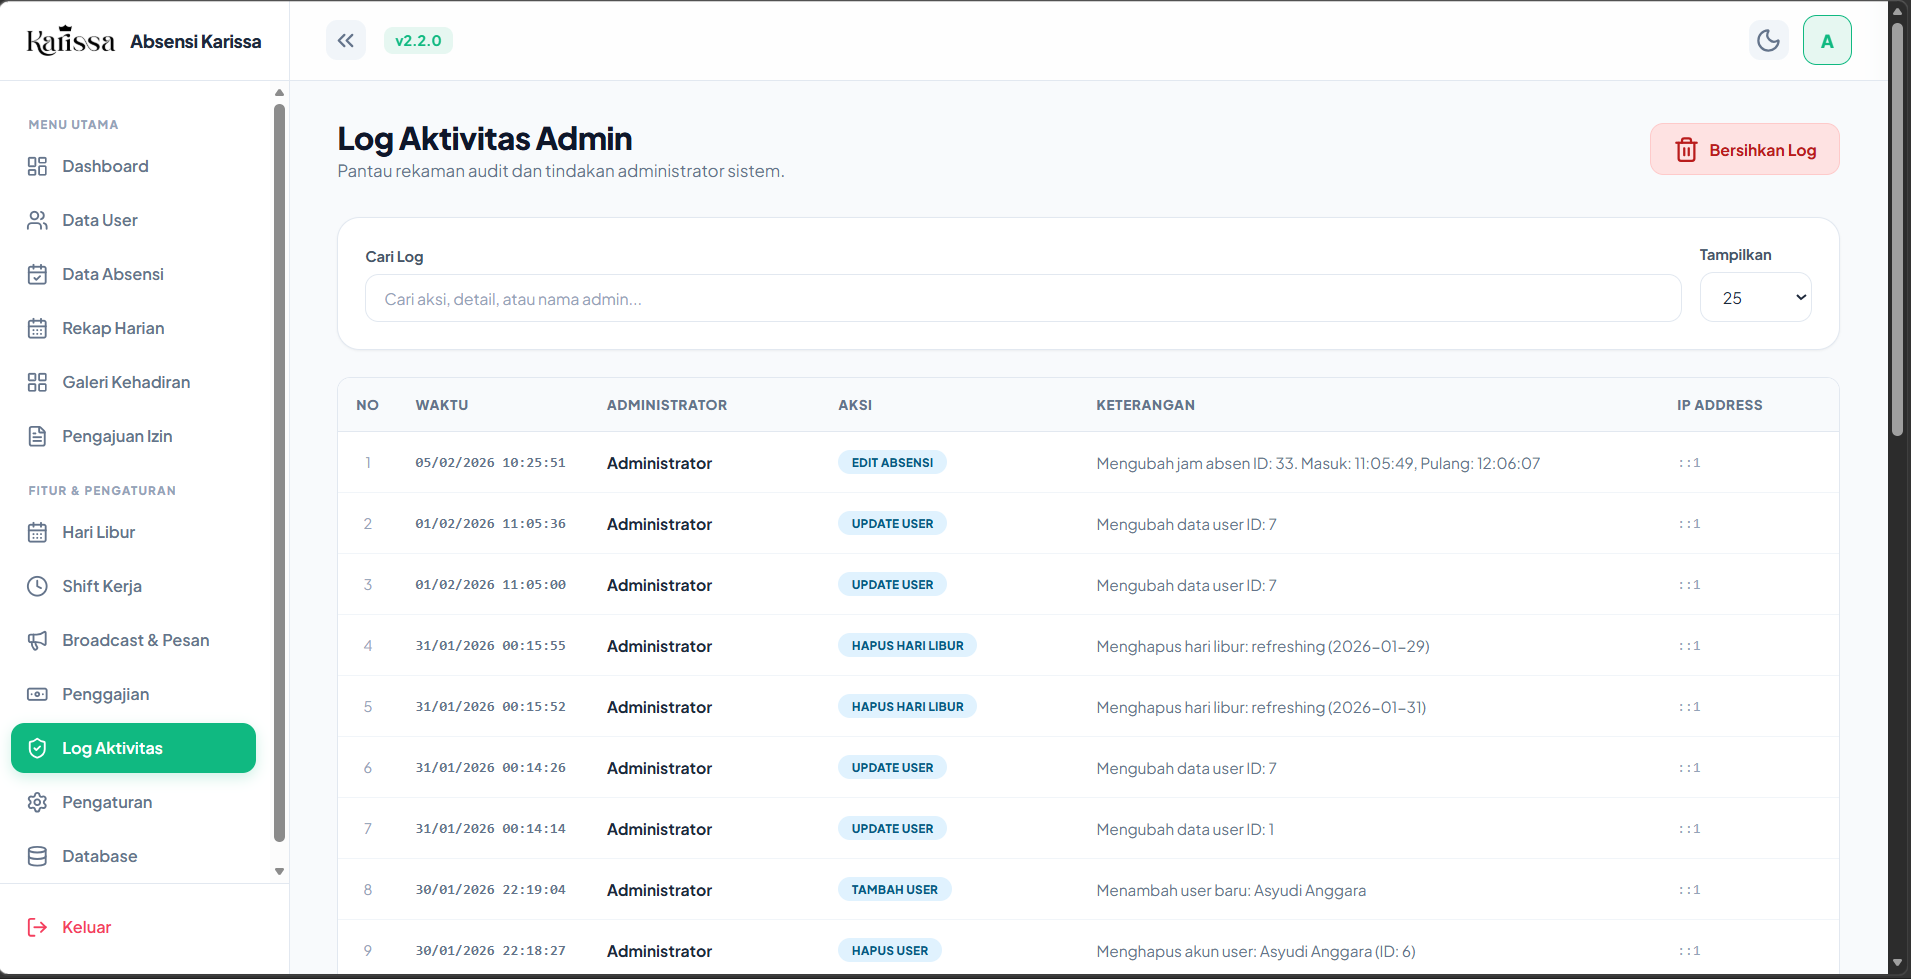The width and height of the screenshot is (1911, 979).
Task: Click the Hari Libur calendar icon
Action: click(37, 532)
